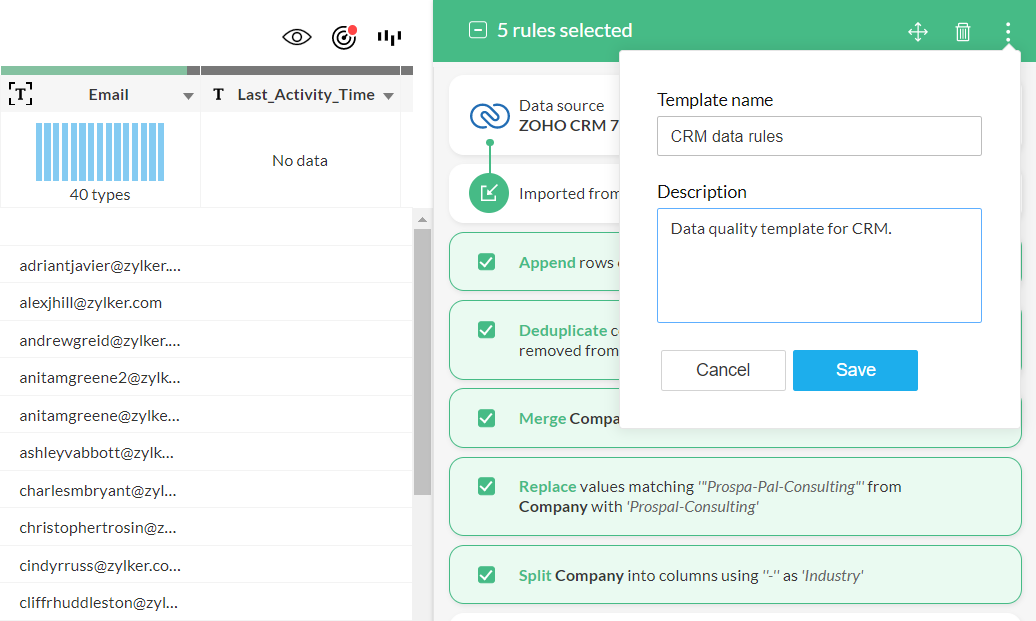1036x621 pixels.
Task: Click the Description text area
Action: pos(819,265)
